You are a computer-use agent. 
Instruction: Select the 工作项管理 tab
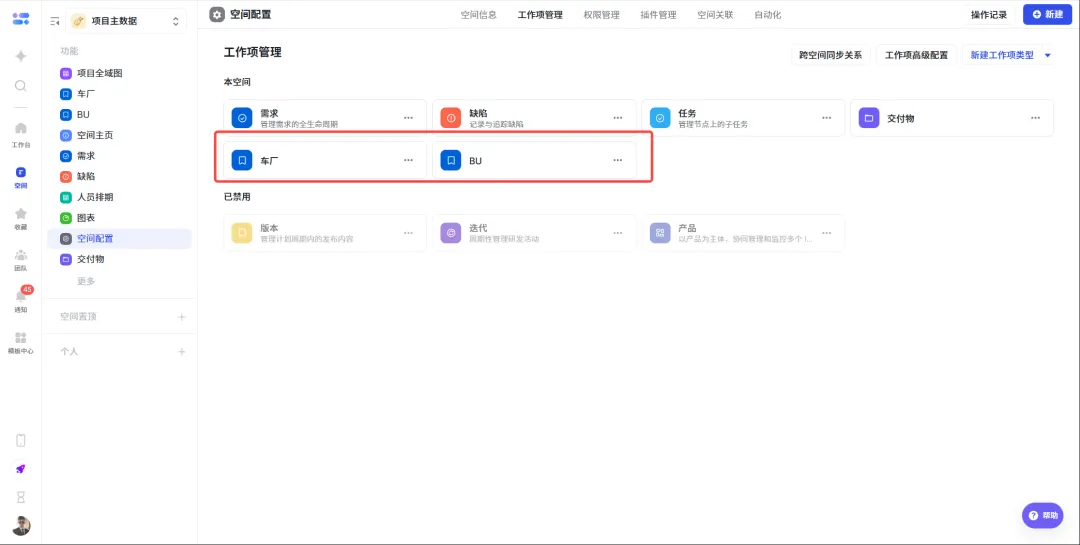click(540, 14)
